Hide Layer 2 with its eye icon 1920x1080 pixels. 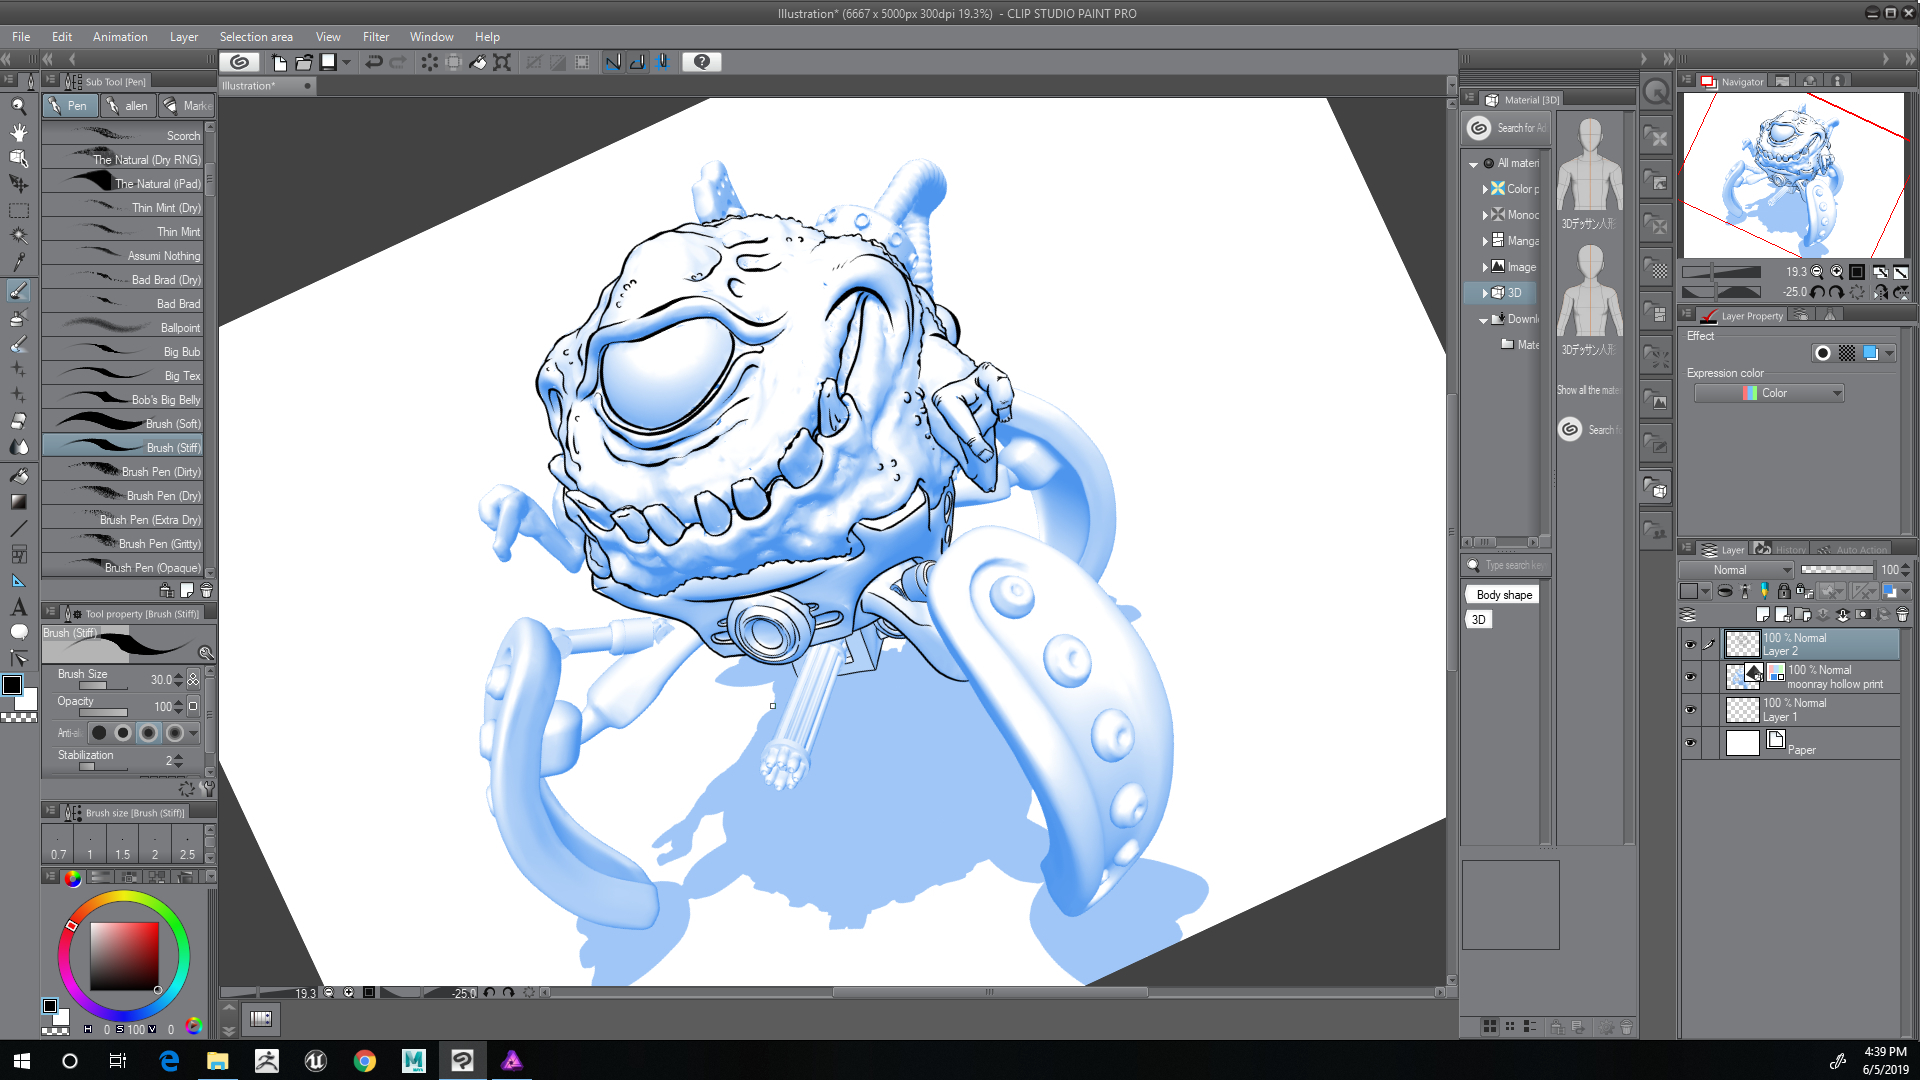click(x=1690, y=645)
